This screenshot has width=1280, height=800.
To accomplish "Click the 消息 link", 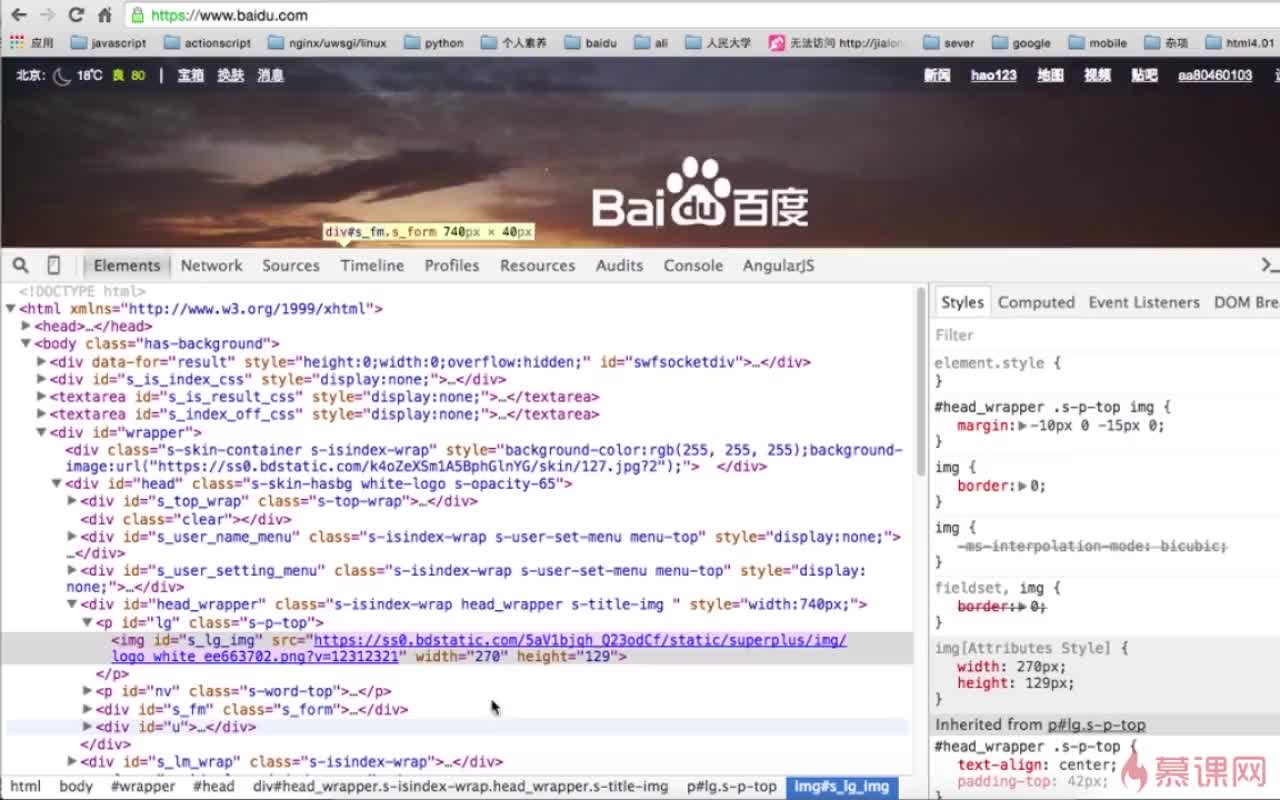I will click(271, 75).
